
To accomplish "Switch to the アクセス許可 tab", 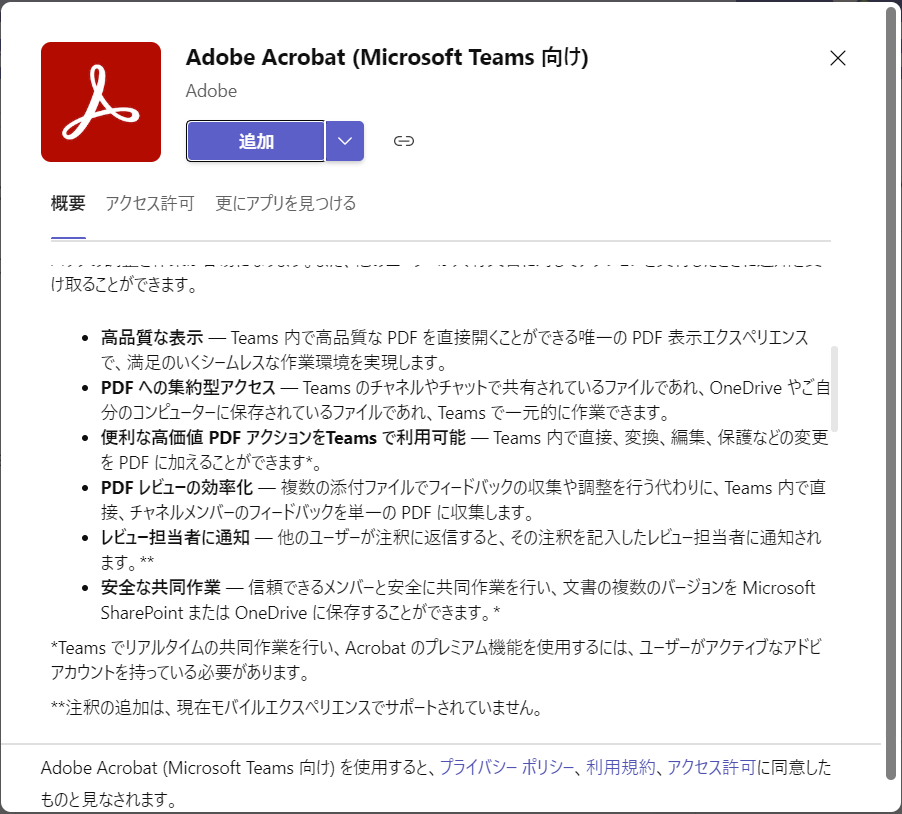I will (x=150, y=204).
